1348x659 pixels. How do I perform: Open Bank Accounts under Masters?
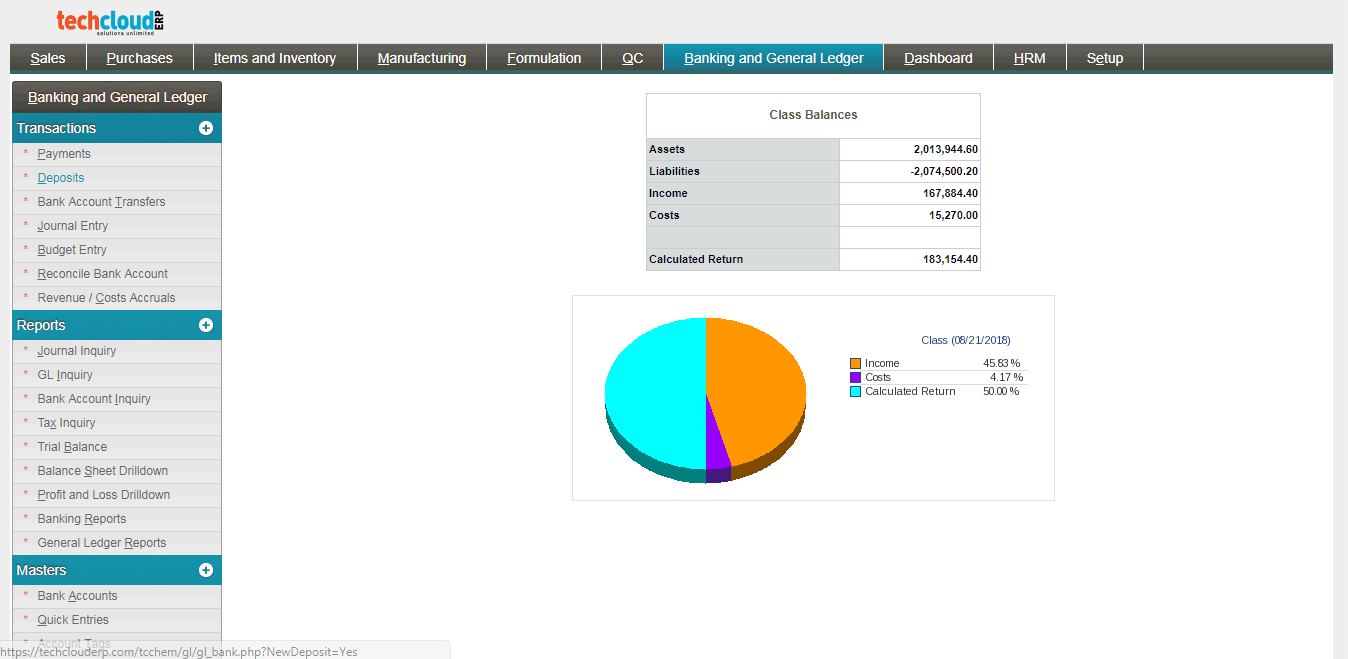coord(77,596)
